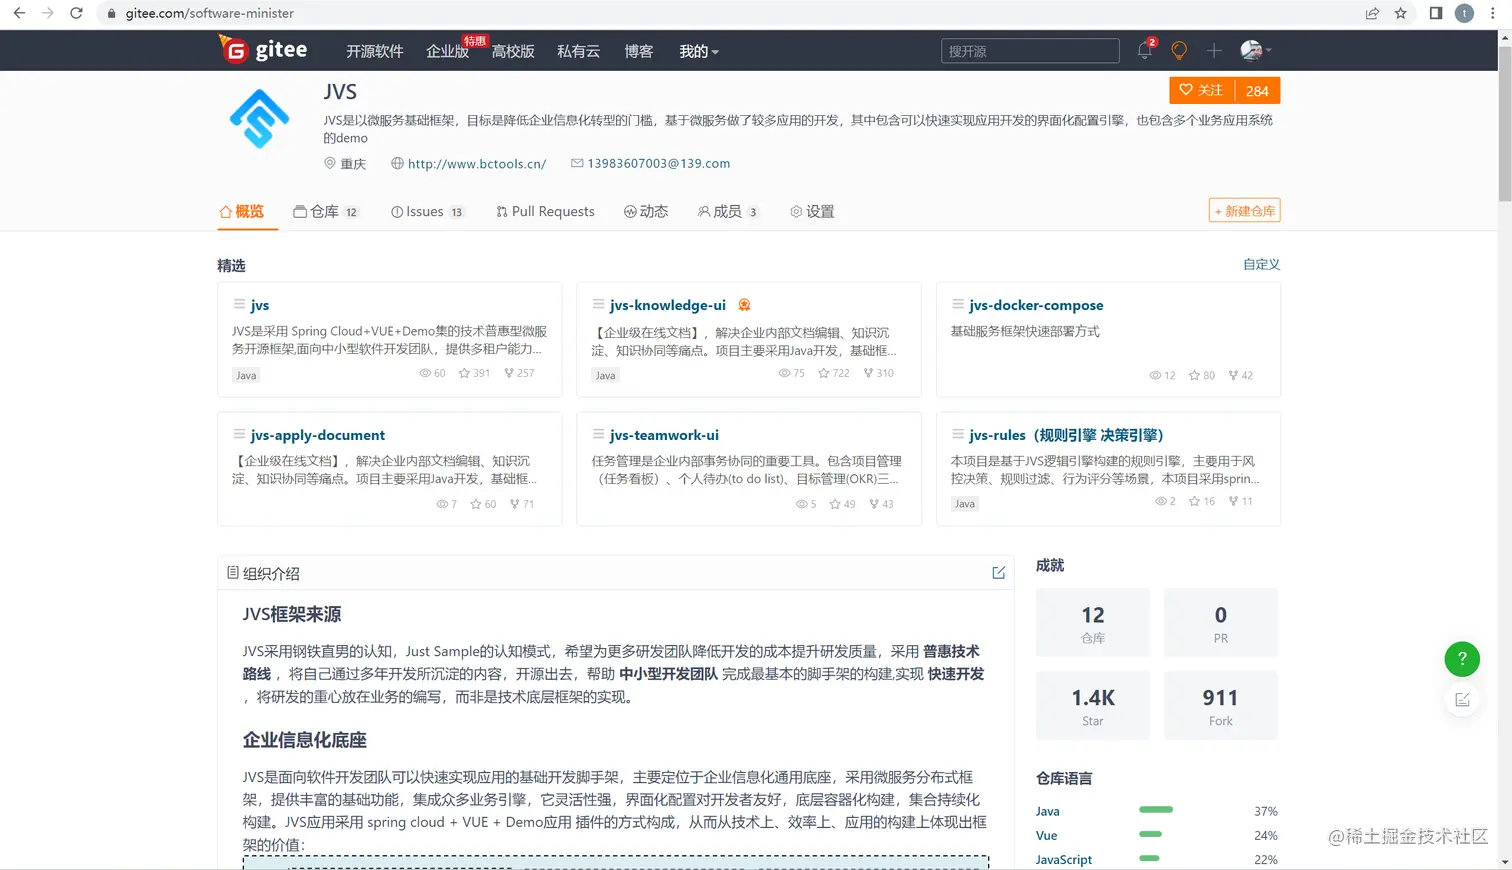Click the green help question button
The image size is (1512, 870).
(x=1462, y=658)
